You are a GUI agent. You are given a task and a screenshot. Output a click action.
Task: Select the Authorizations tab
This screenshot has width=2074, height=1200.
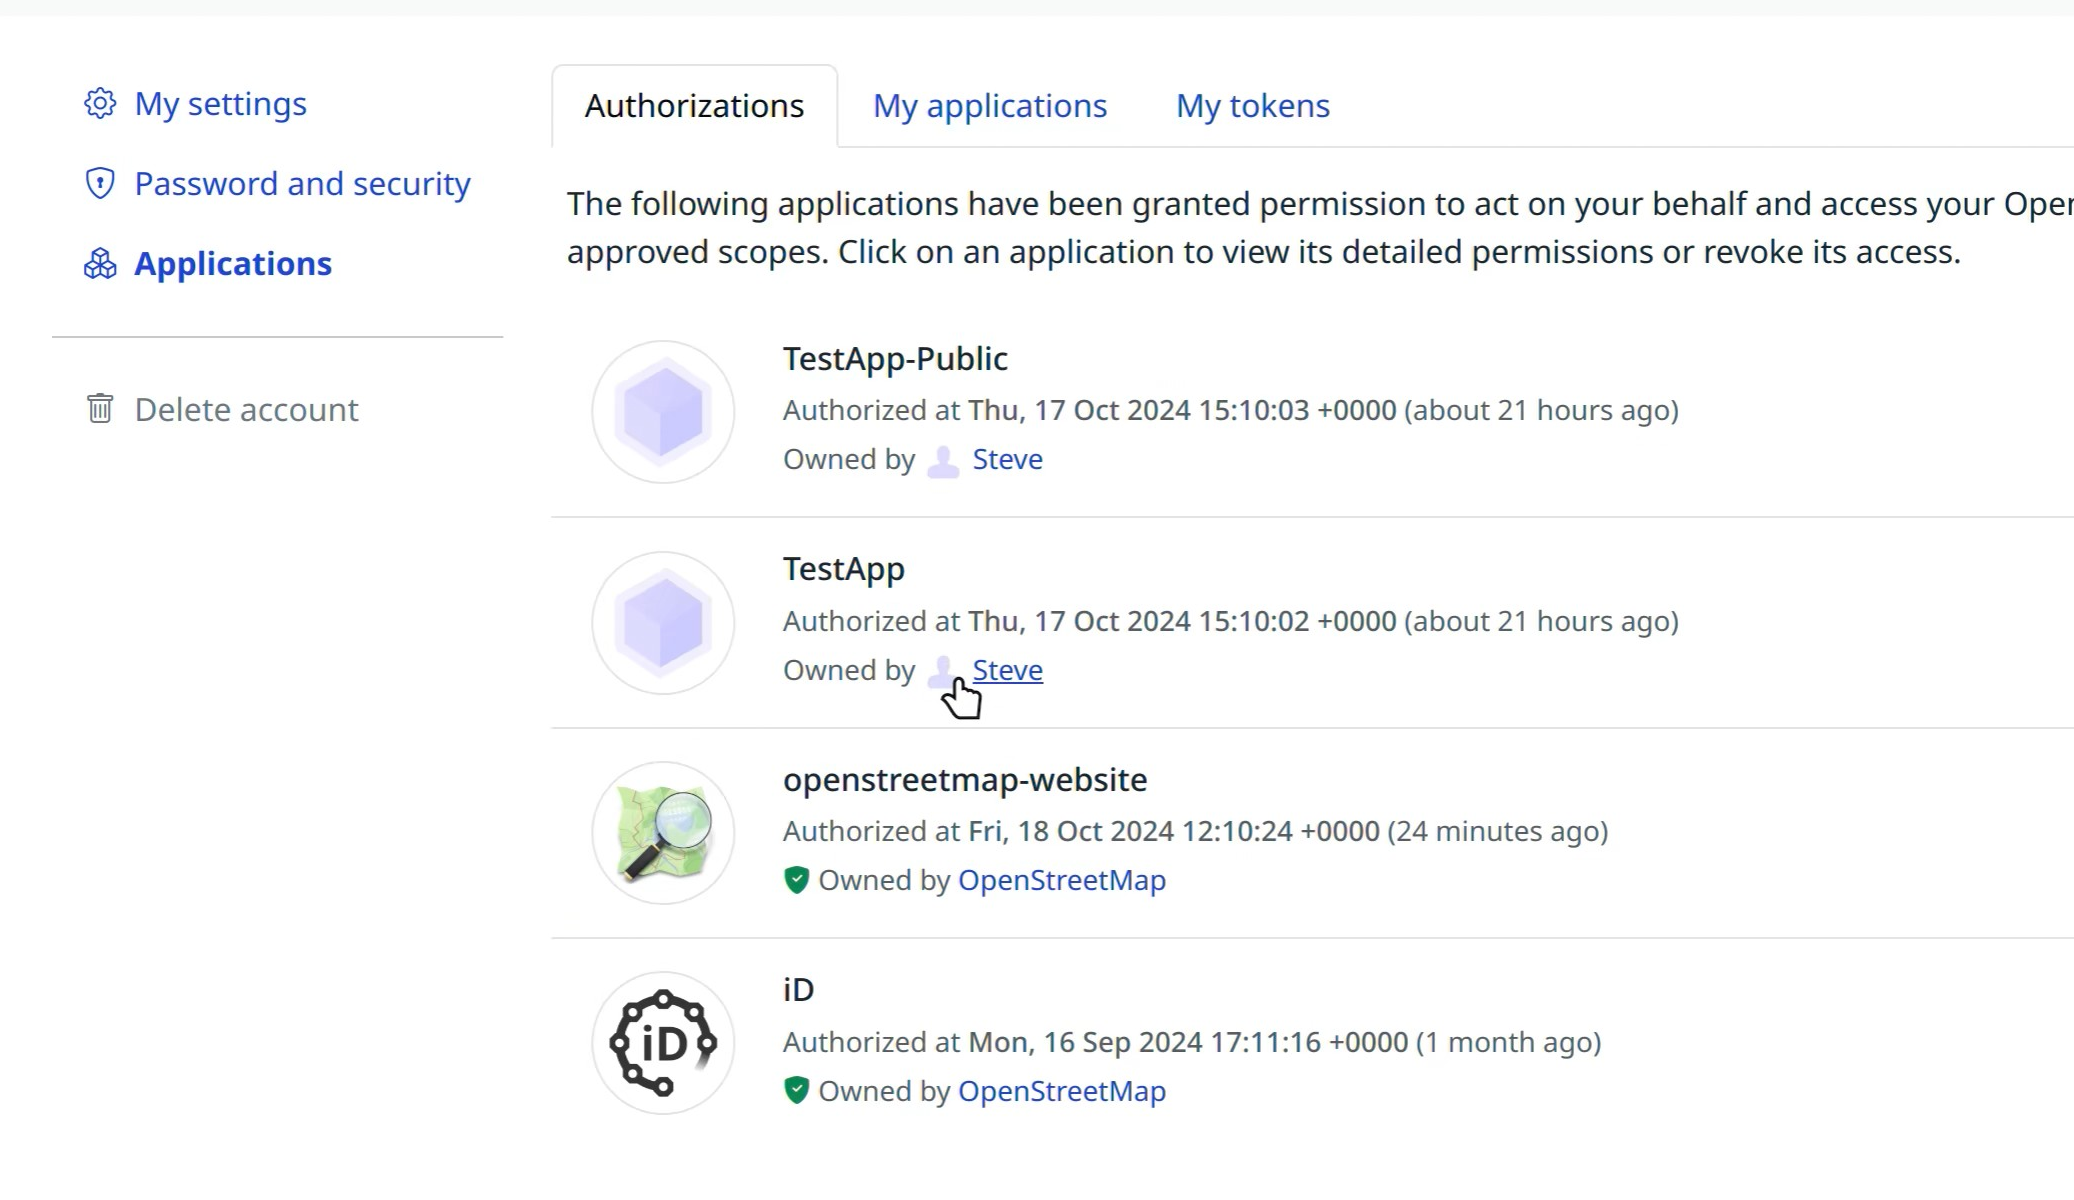[x=694, y=106]
